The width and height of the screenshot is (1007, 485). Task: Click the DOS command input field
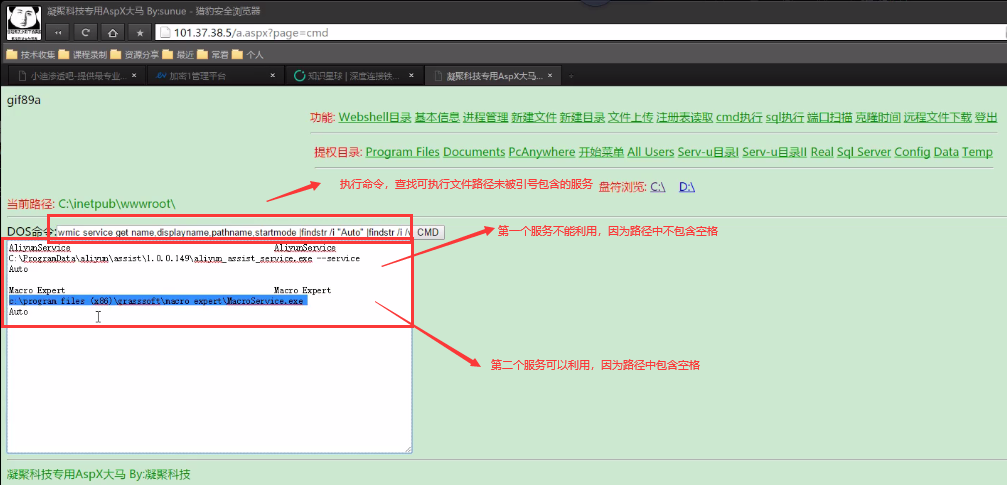point(232,232)
